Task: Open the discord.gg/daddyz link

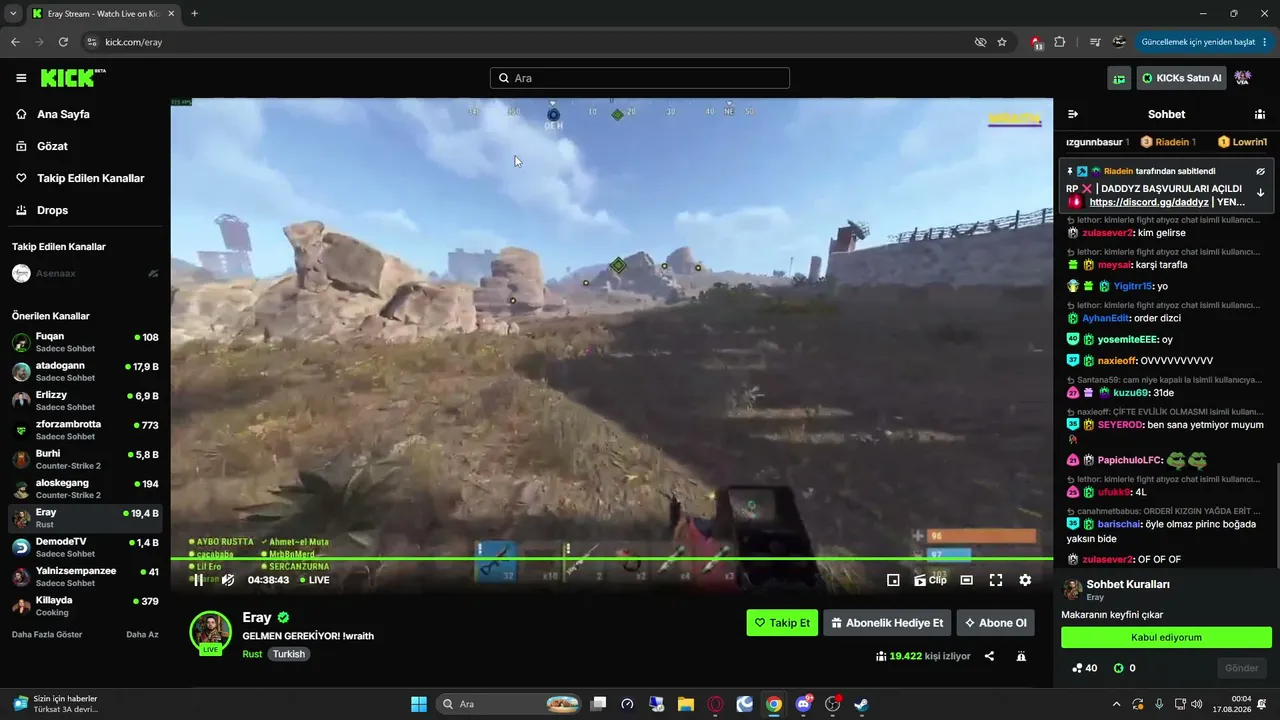Action: [1151, 202]
